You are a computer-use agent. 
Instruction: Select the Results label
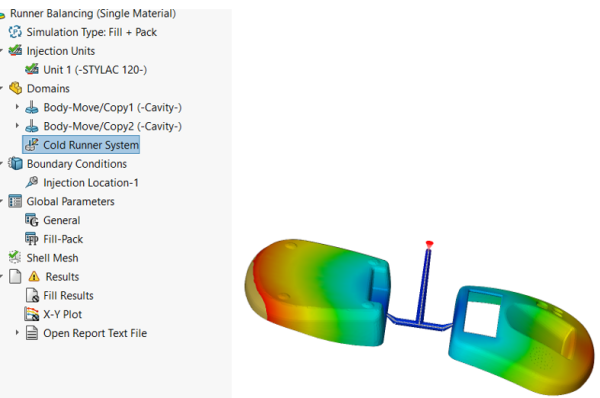click(x=62, y=277)
